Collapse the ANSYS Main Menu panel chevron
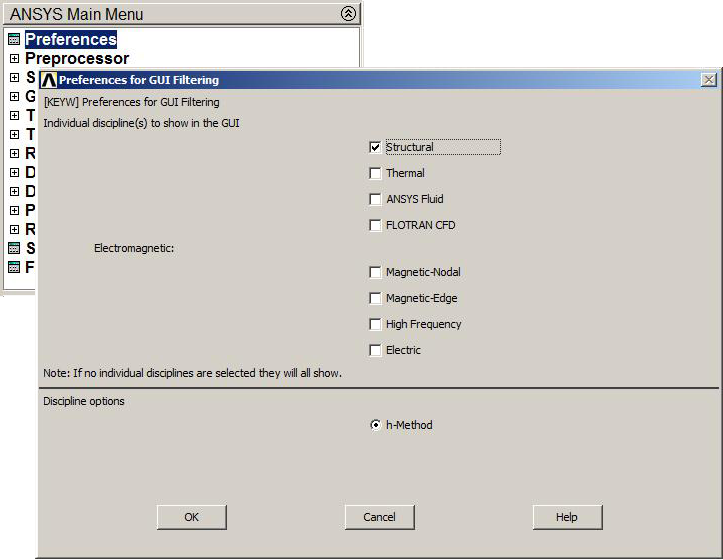 coord(347,14)
